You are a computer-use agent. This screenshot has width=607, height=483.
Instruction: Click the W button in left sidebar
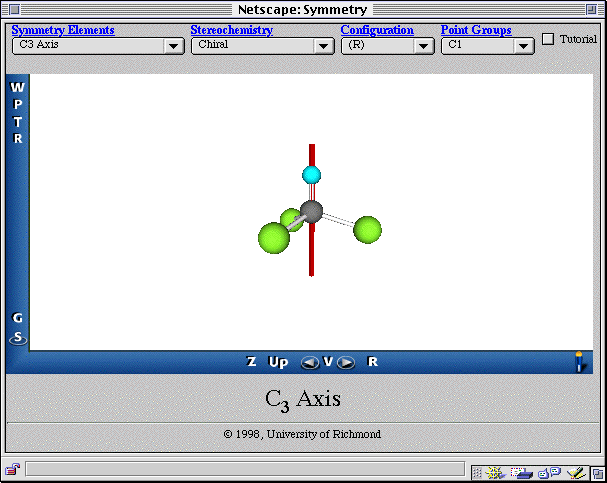17,87
